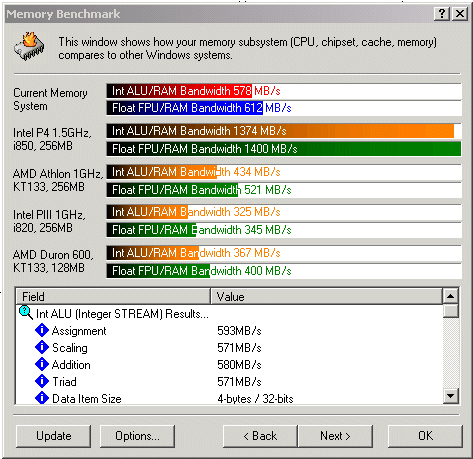The height and width of the screenshot is (459, 473).
Task: Open the Options dialog
Action: click(137, 436)
